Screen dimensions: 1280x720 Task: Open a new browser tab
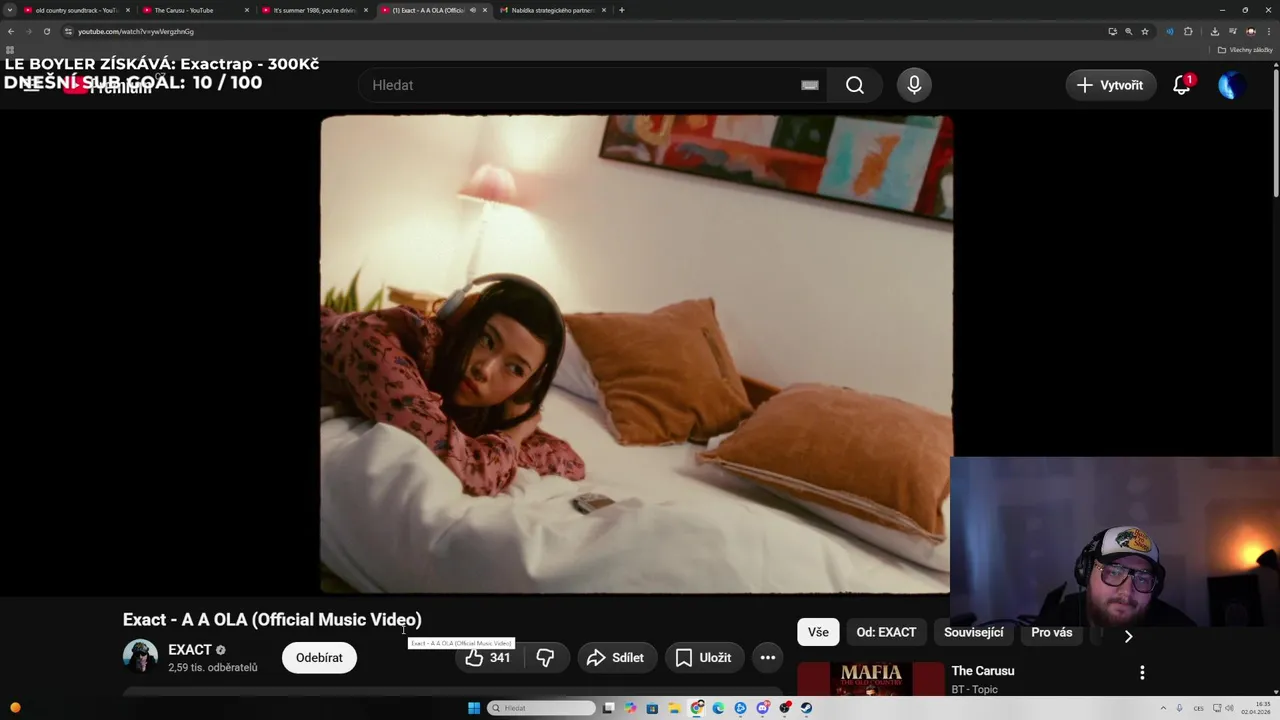[x=622, y=10]
